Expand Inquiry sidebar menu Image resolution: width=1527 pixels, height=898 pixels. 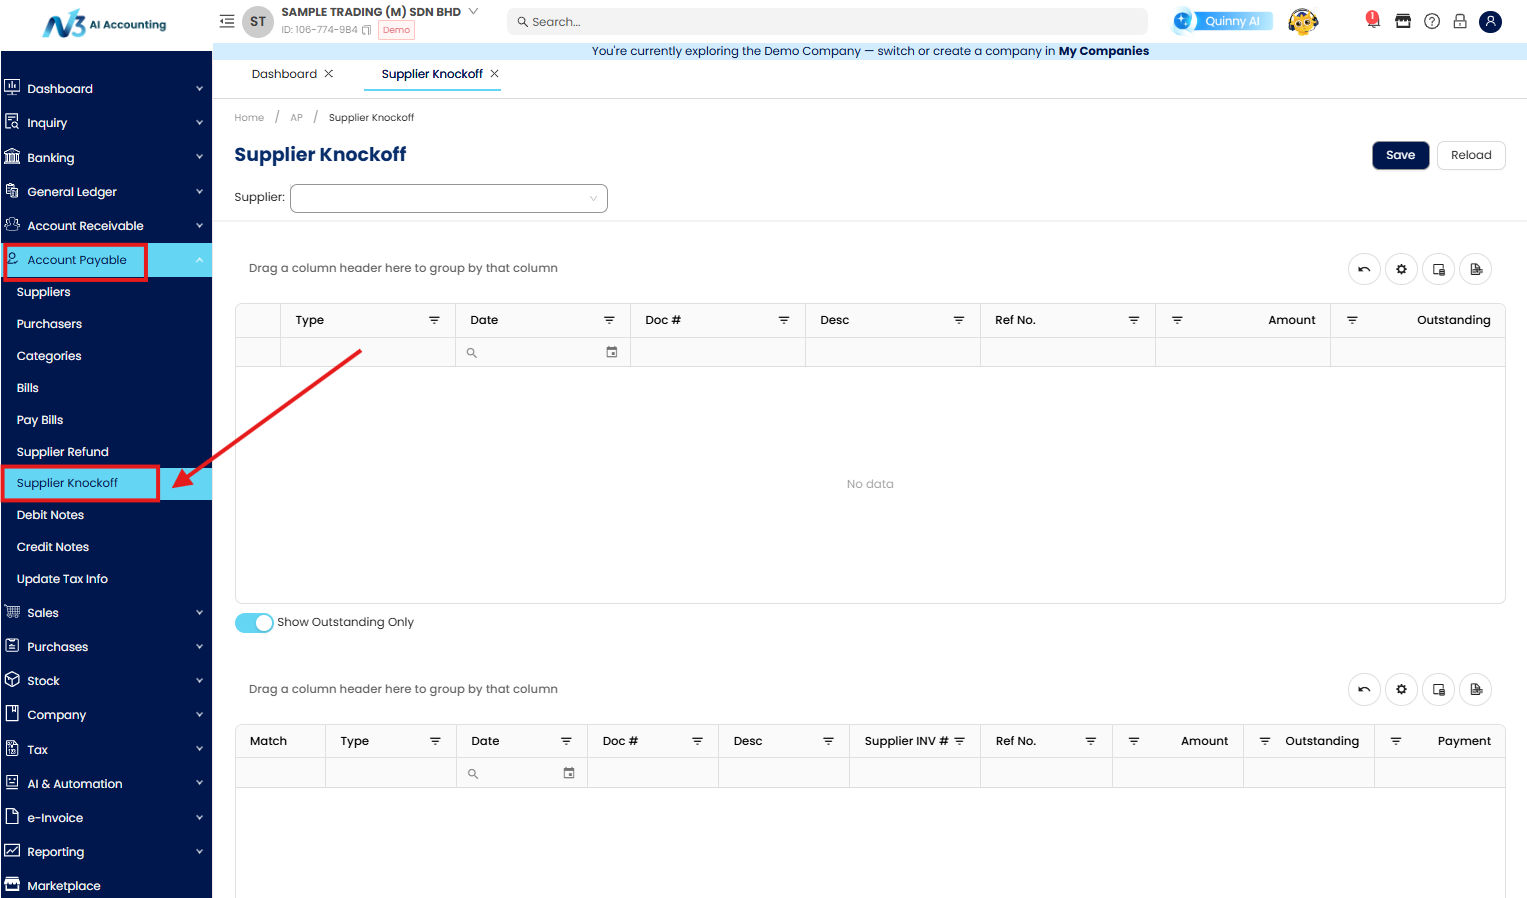pos(106,123)
